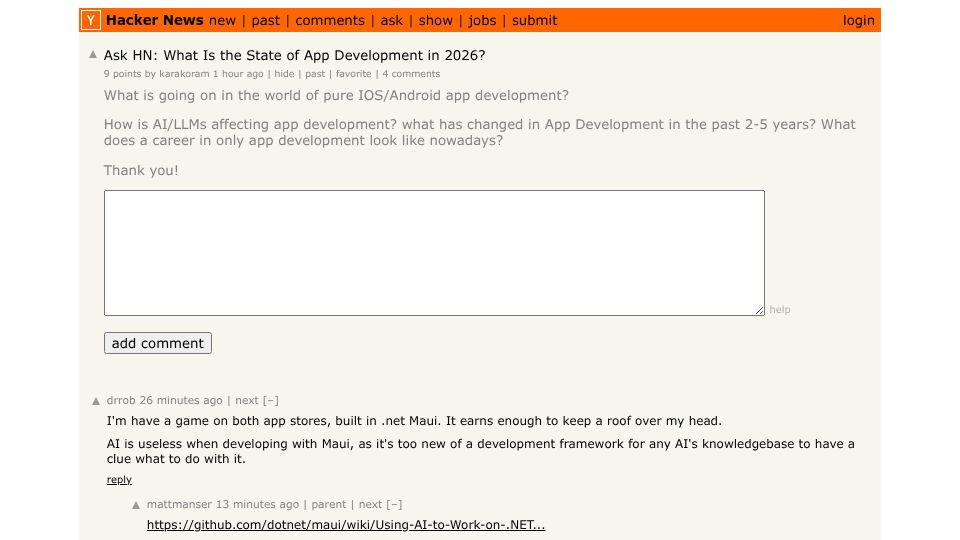Screen dimensions: 960x540
Task: Click text 'AI is useless when developing with Maui'
Action: (x=230, y=444)
